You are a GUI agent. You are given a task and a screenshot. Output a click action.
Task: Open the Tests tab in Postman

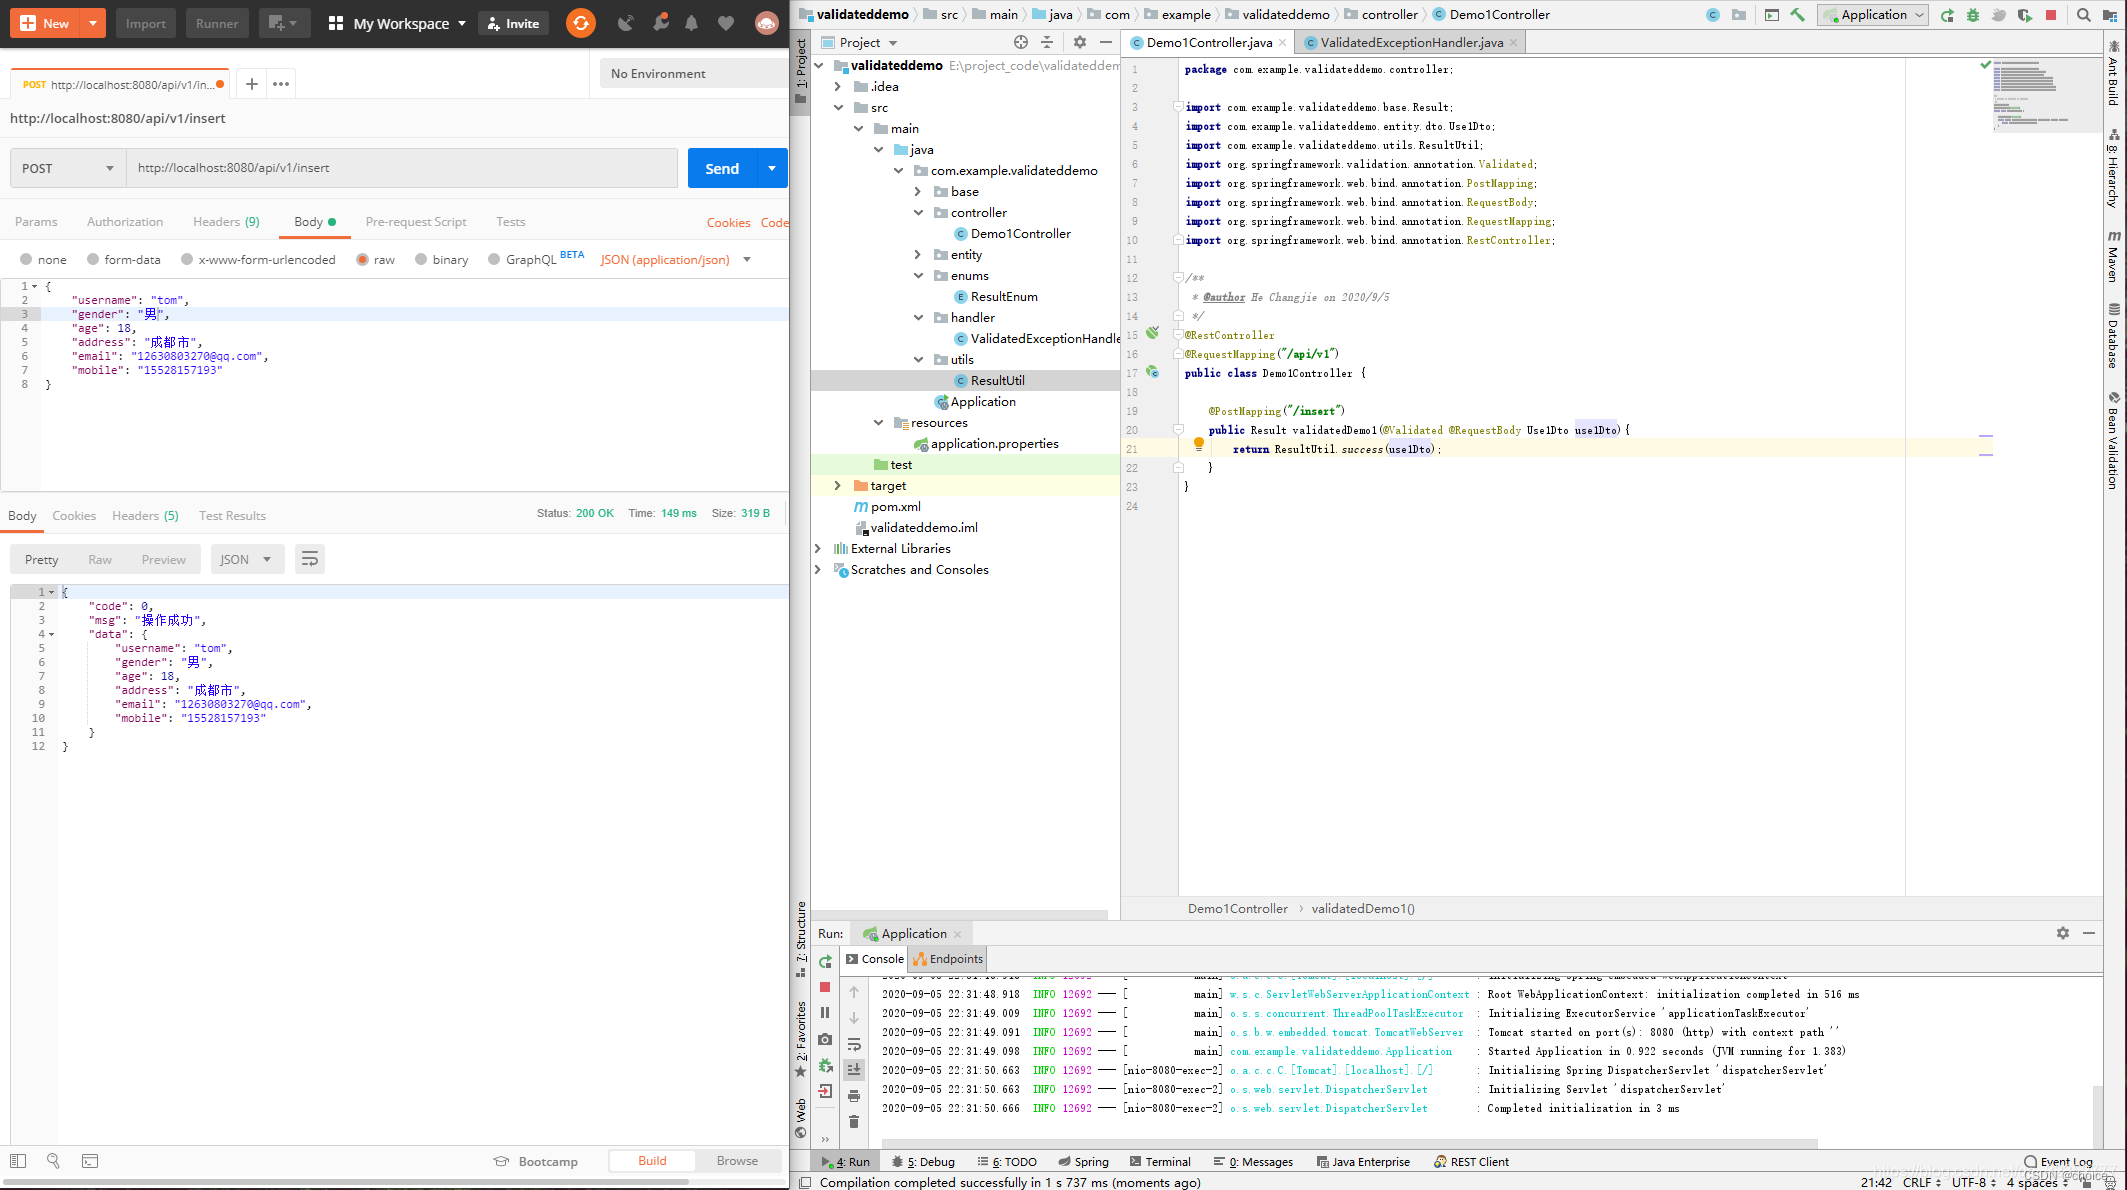coord(510,221)
